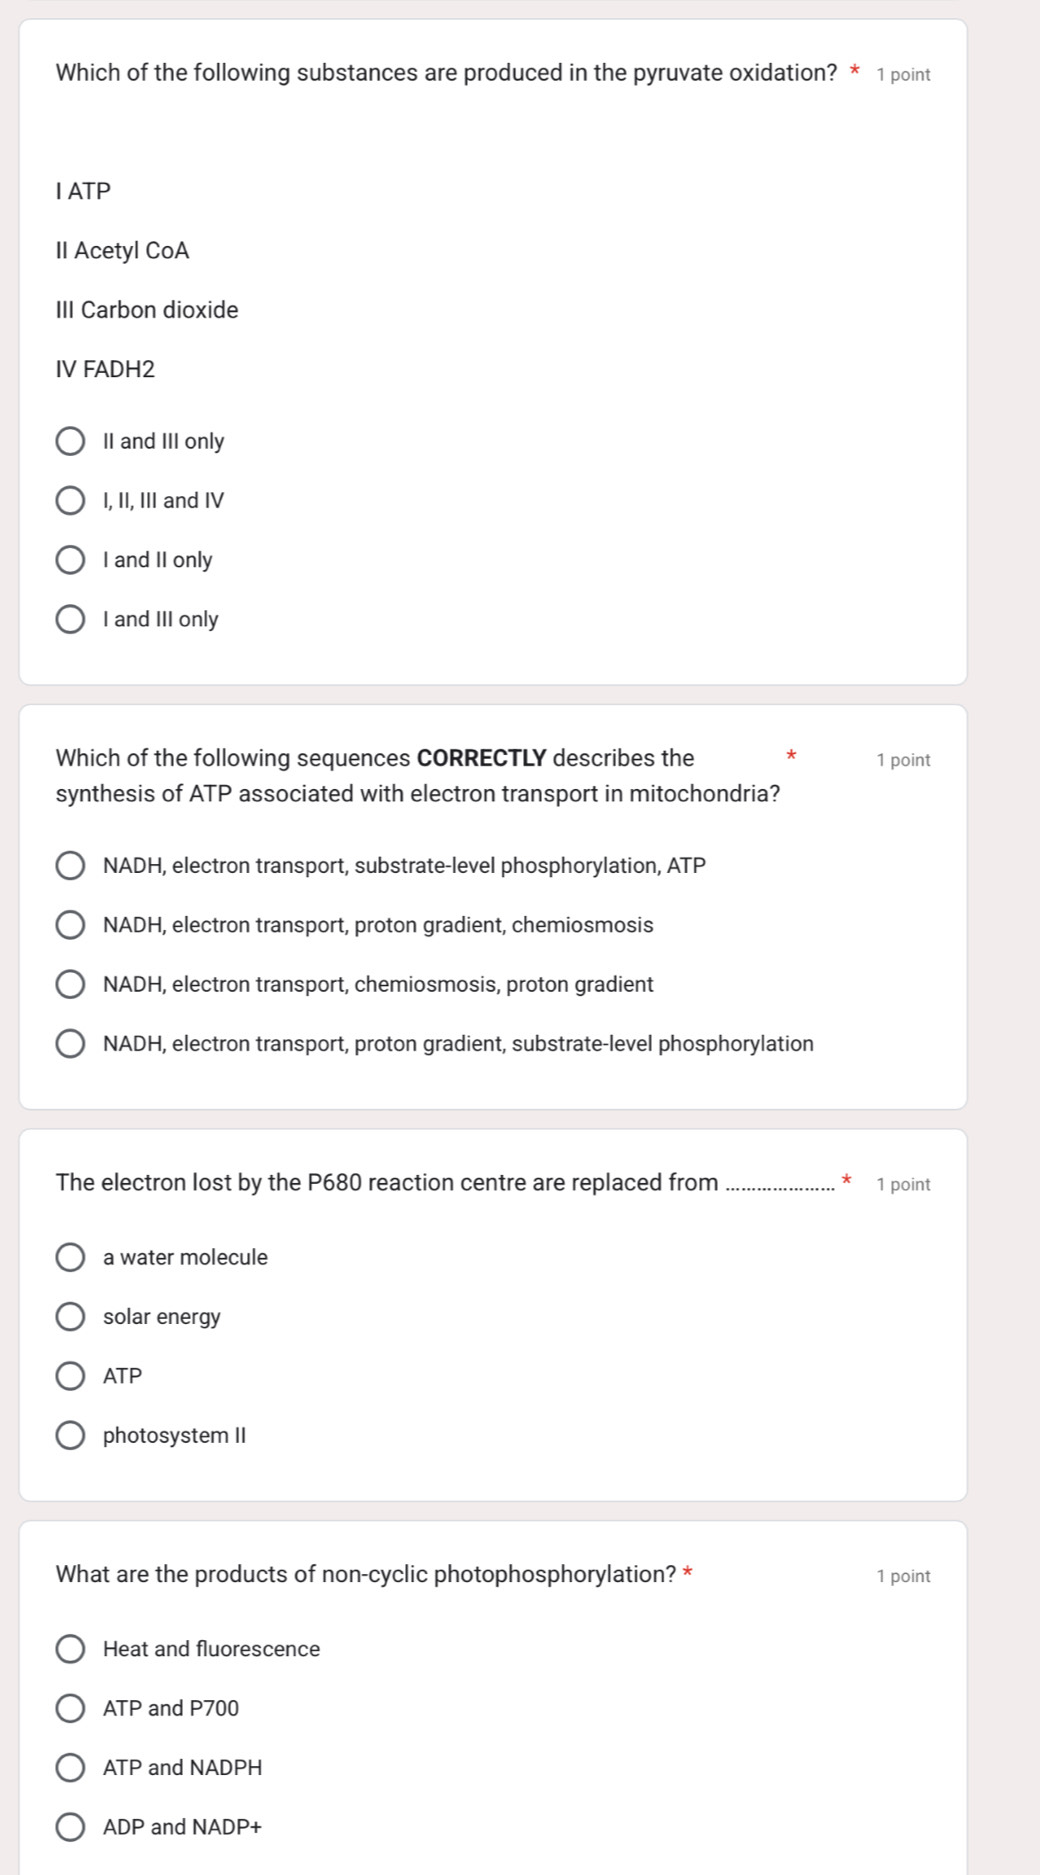This screenshot has width=1040, height=1875.
Task: Choose "I, II, III and IV" answer
Action: coord(71,500)
